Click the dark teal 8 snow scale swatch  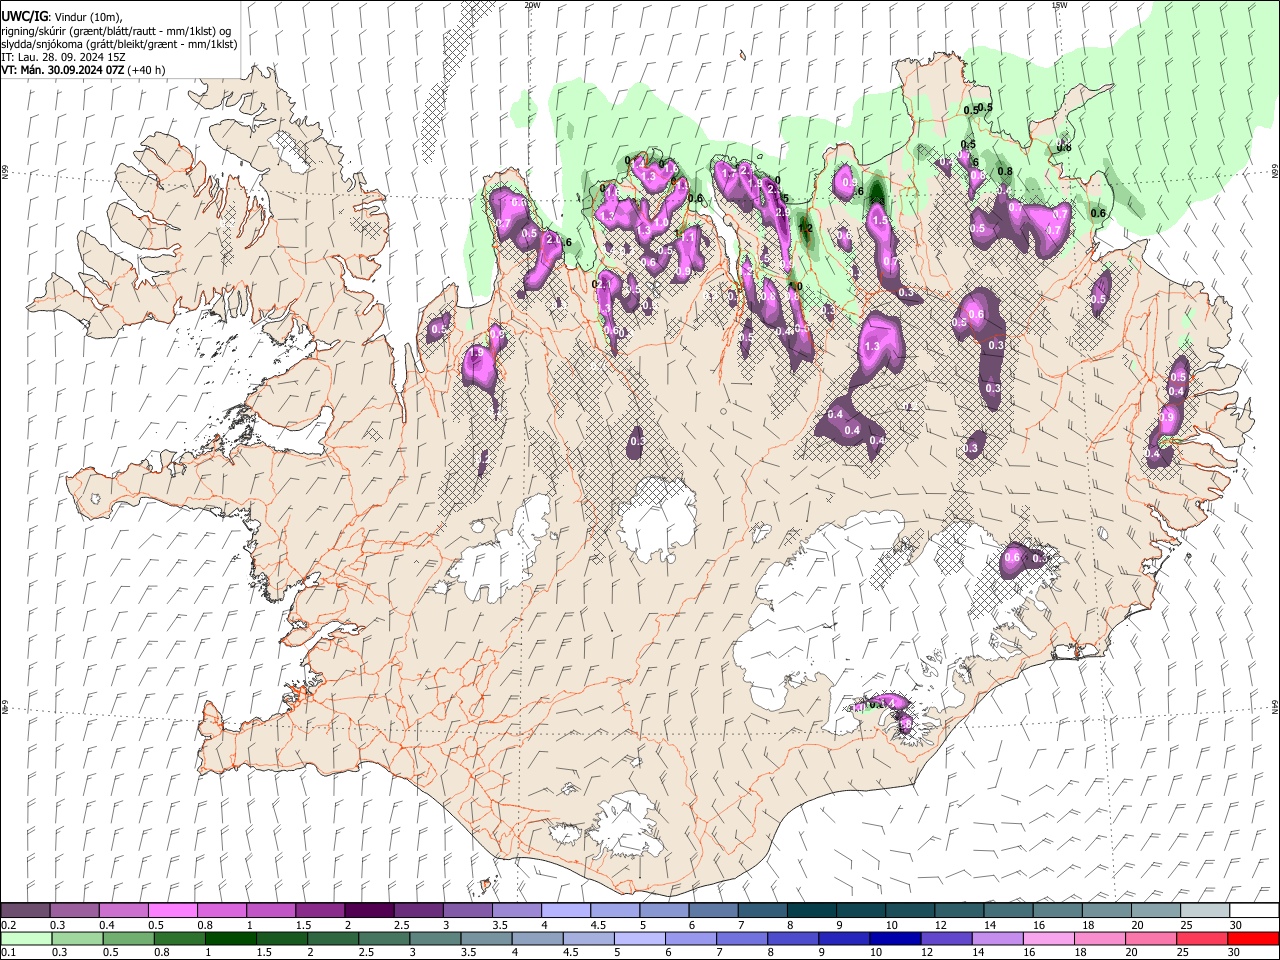click(812, 911)
